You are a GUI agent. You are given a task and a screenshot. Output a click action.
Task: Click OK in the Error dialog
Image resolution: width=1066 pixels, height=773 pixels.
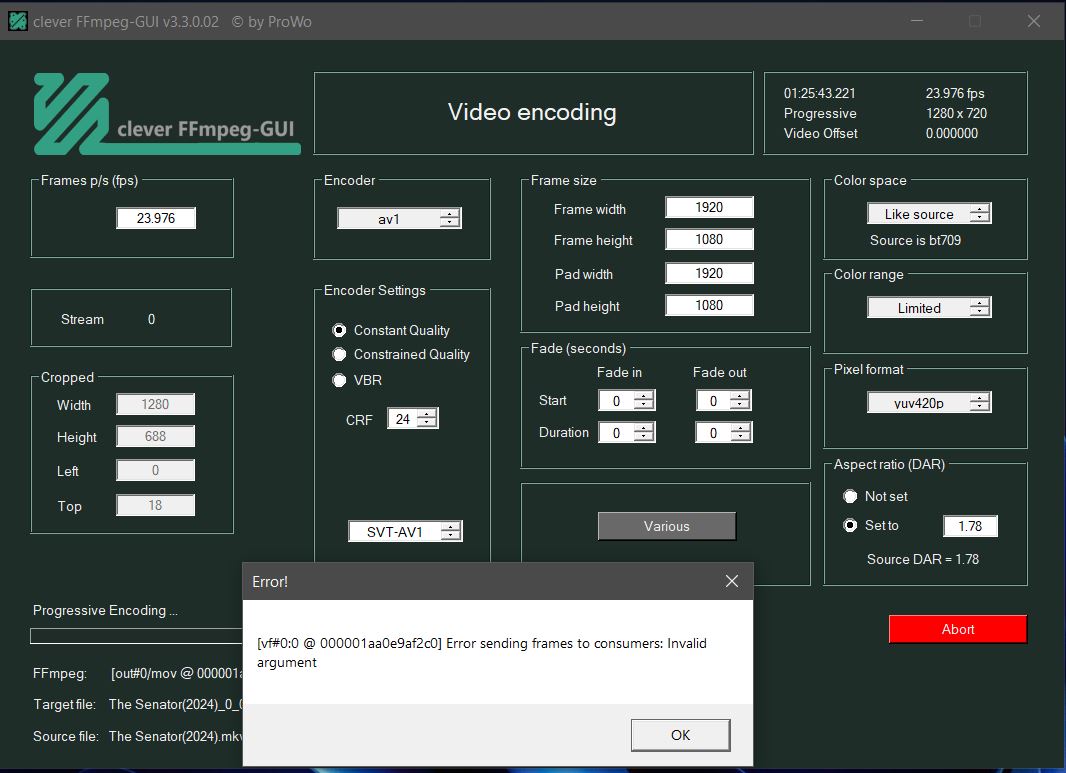coord(681,735)
